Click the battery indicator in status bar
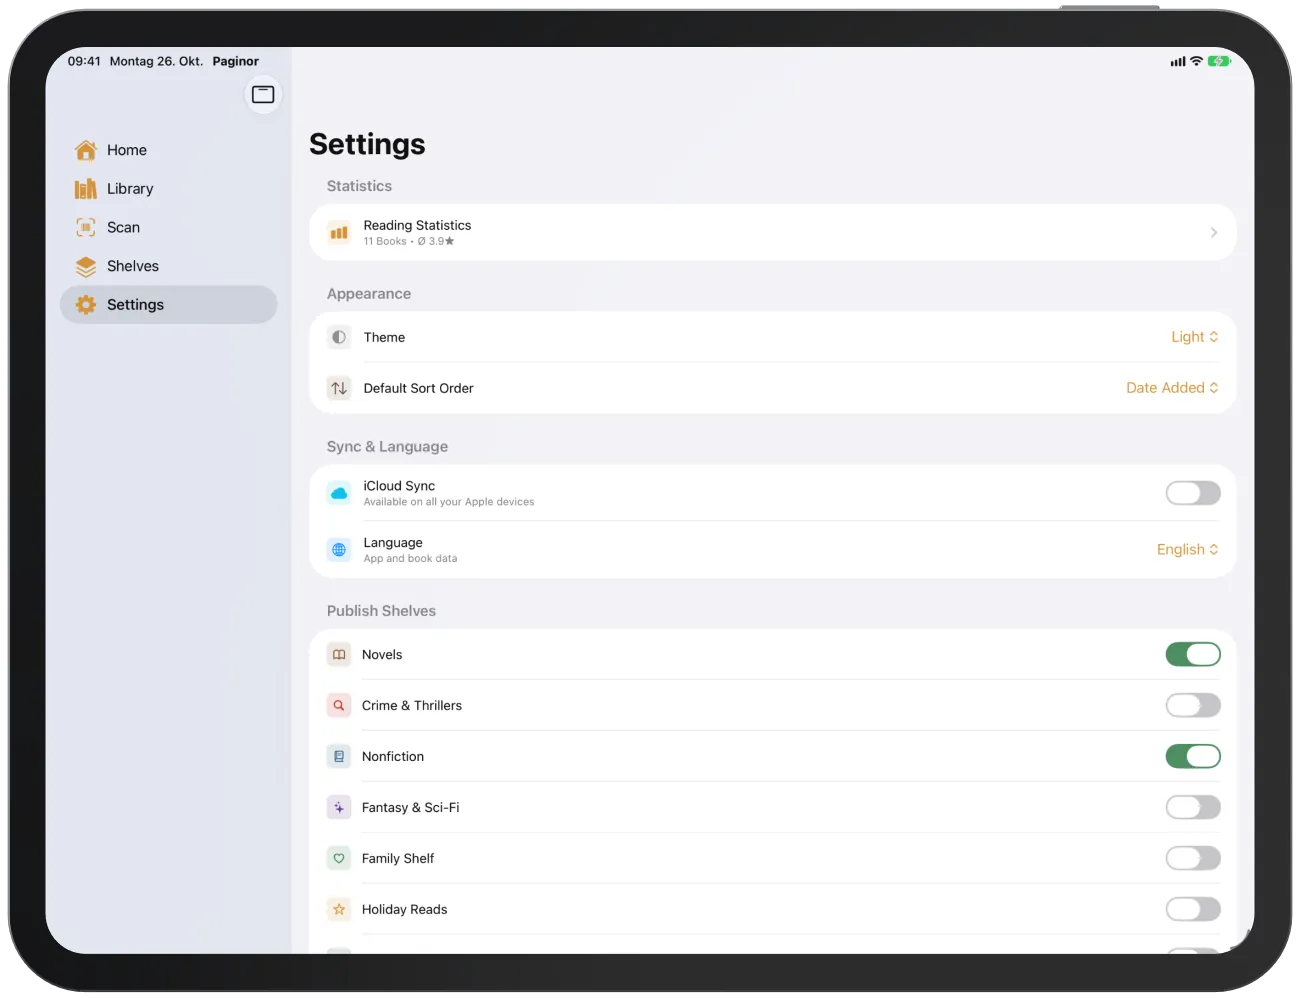The width and height of the screenshot is (1300, 998). 1219,61
